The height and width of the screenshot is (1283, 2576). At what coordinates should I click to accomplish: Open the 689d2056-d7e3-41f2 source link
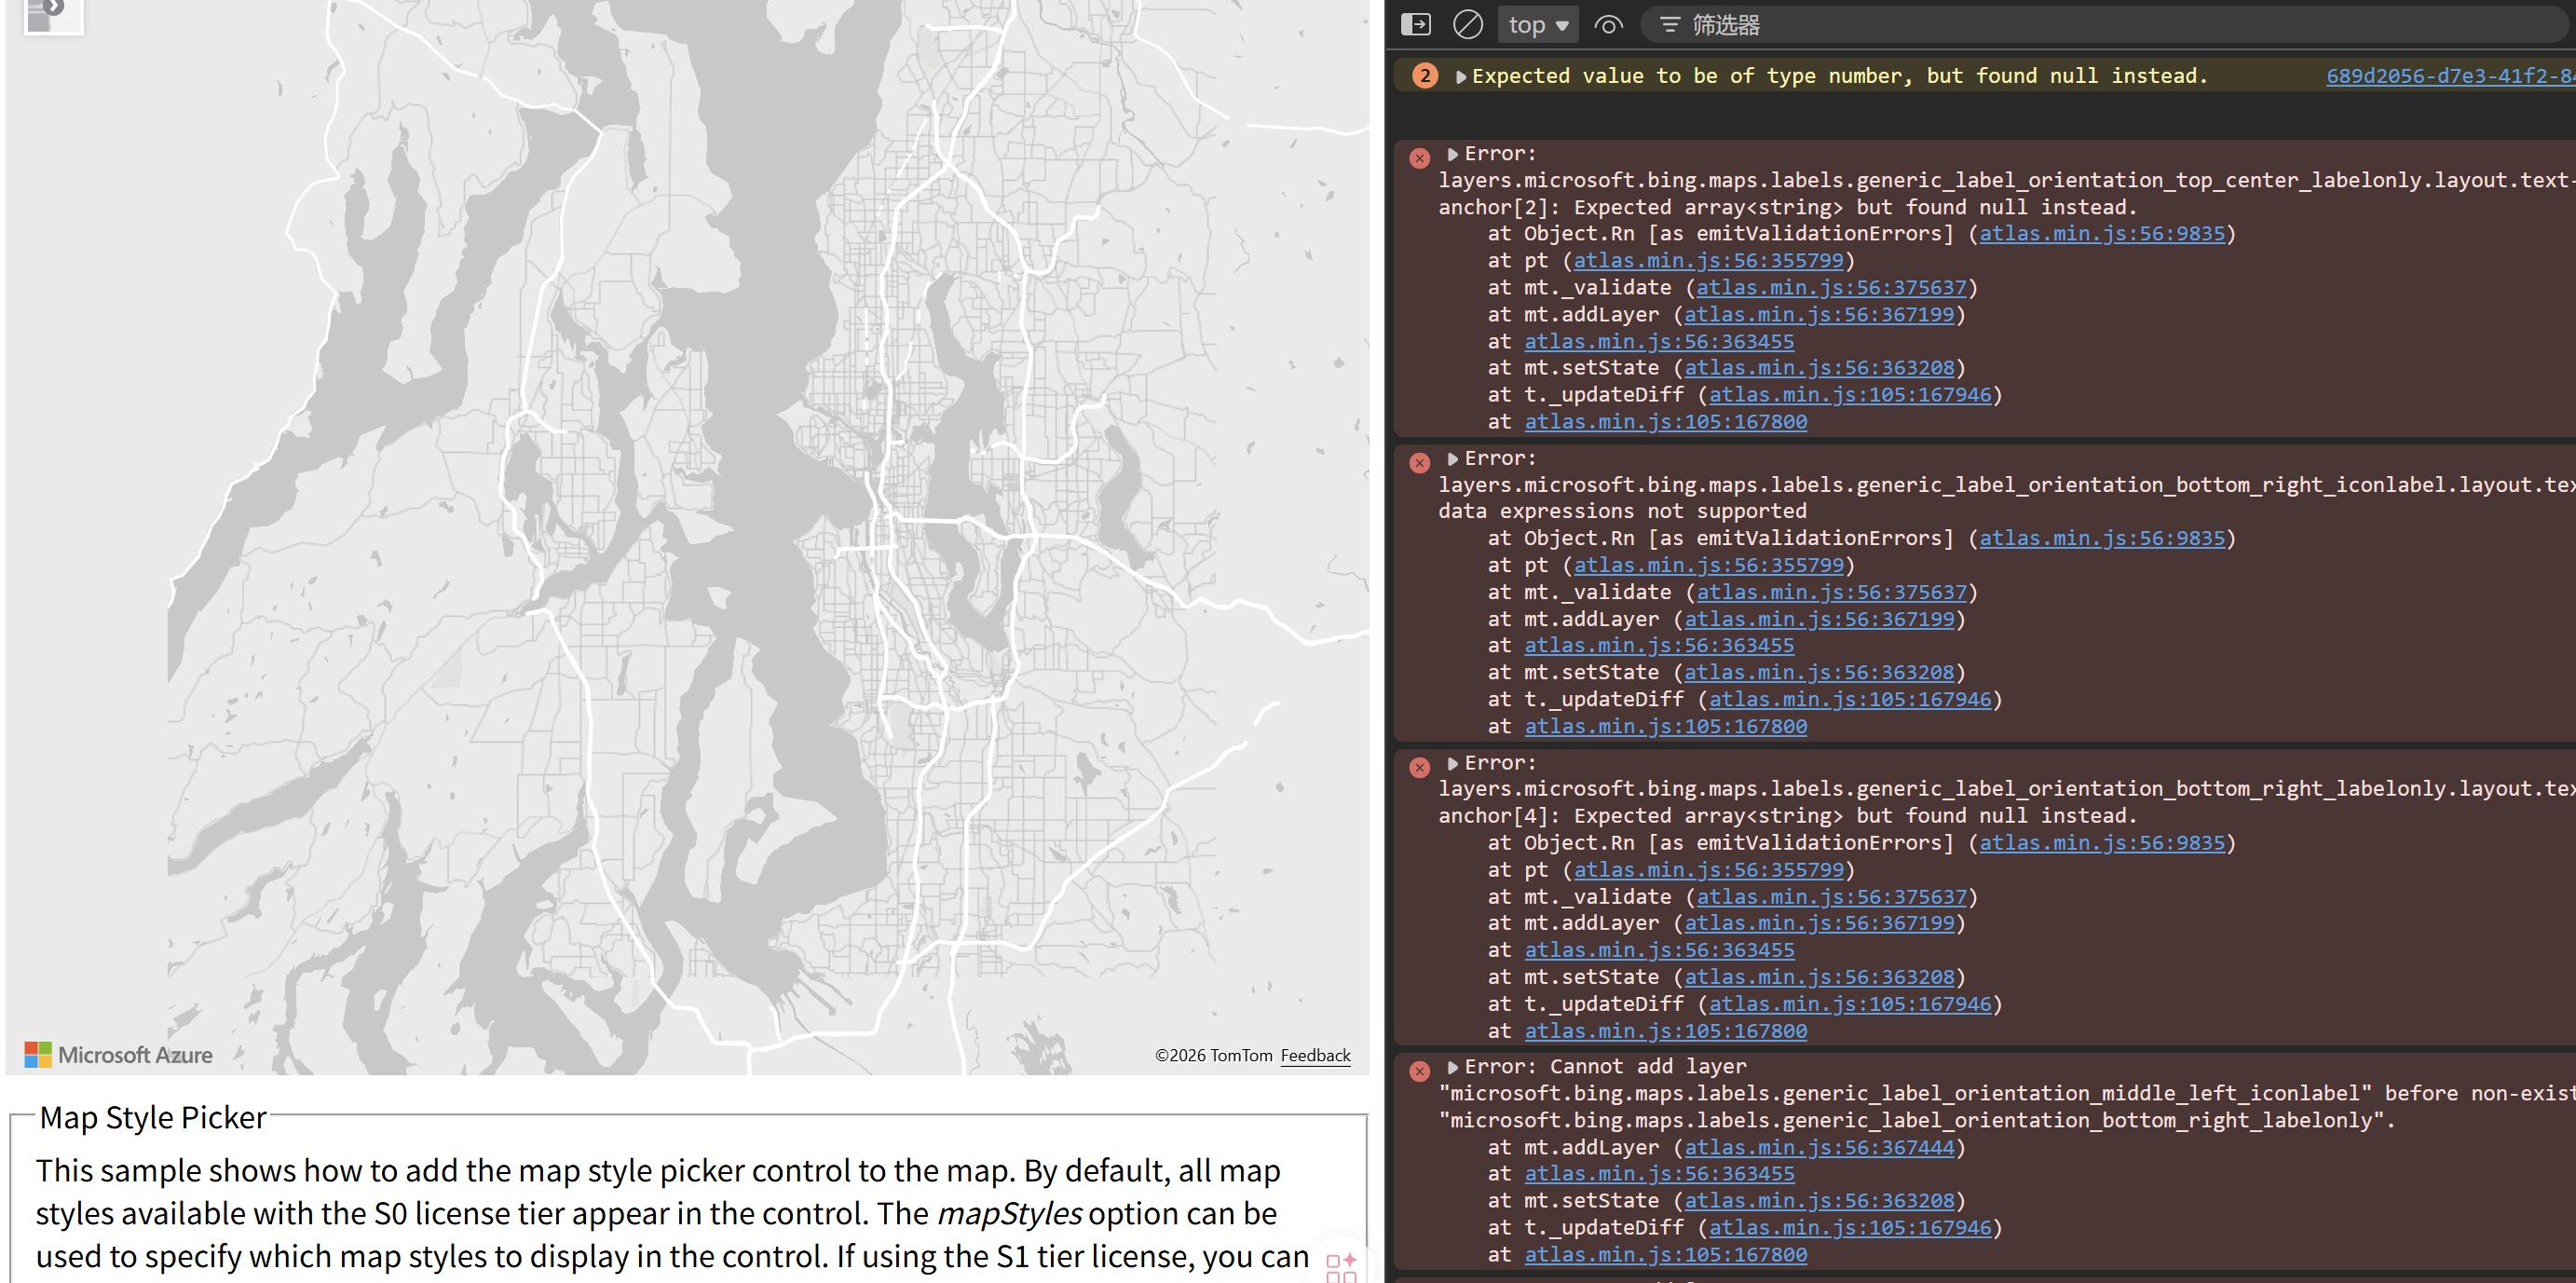(x=2450, y=76)
